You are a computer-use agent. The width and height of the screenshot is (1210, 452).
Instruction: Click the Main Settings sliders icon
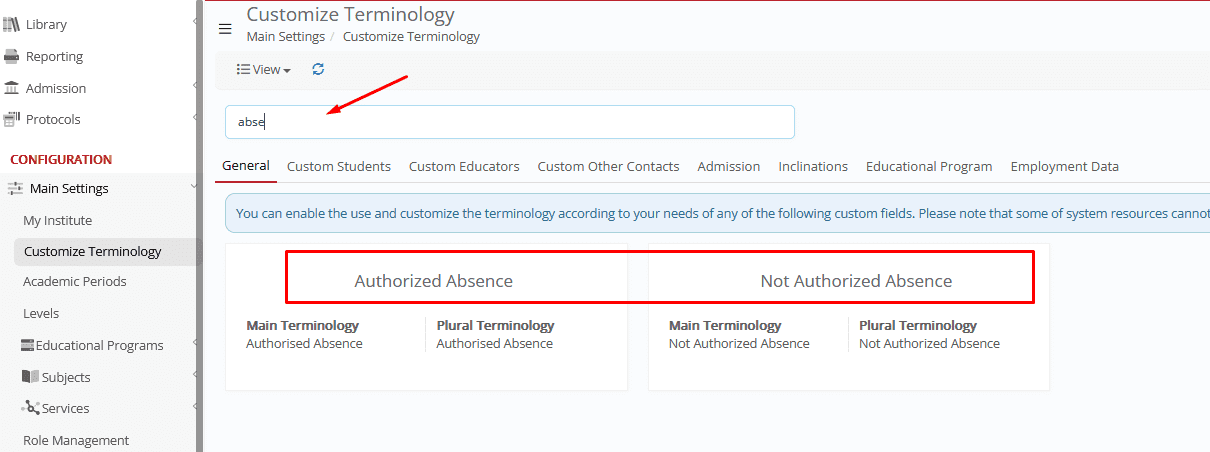[x=15, y=188]
